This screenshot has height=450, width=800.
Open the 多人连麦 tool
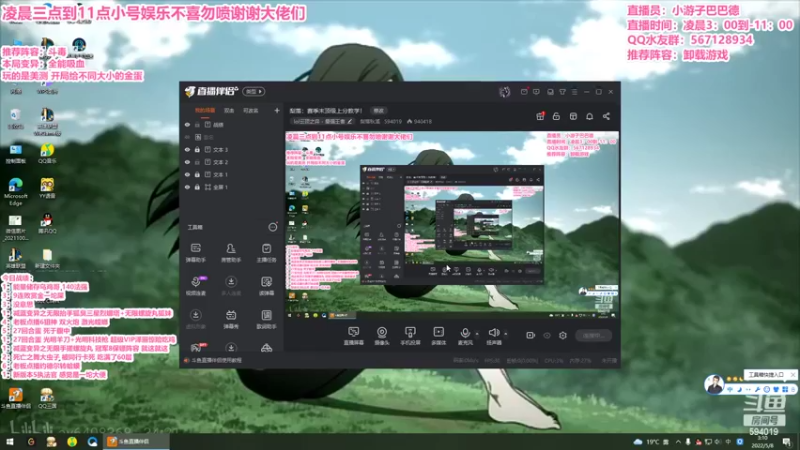coord(231,286)
